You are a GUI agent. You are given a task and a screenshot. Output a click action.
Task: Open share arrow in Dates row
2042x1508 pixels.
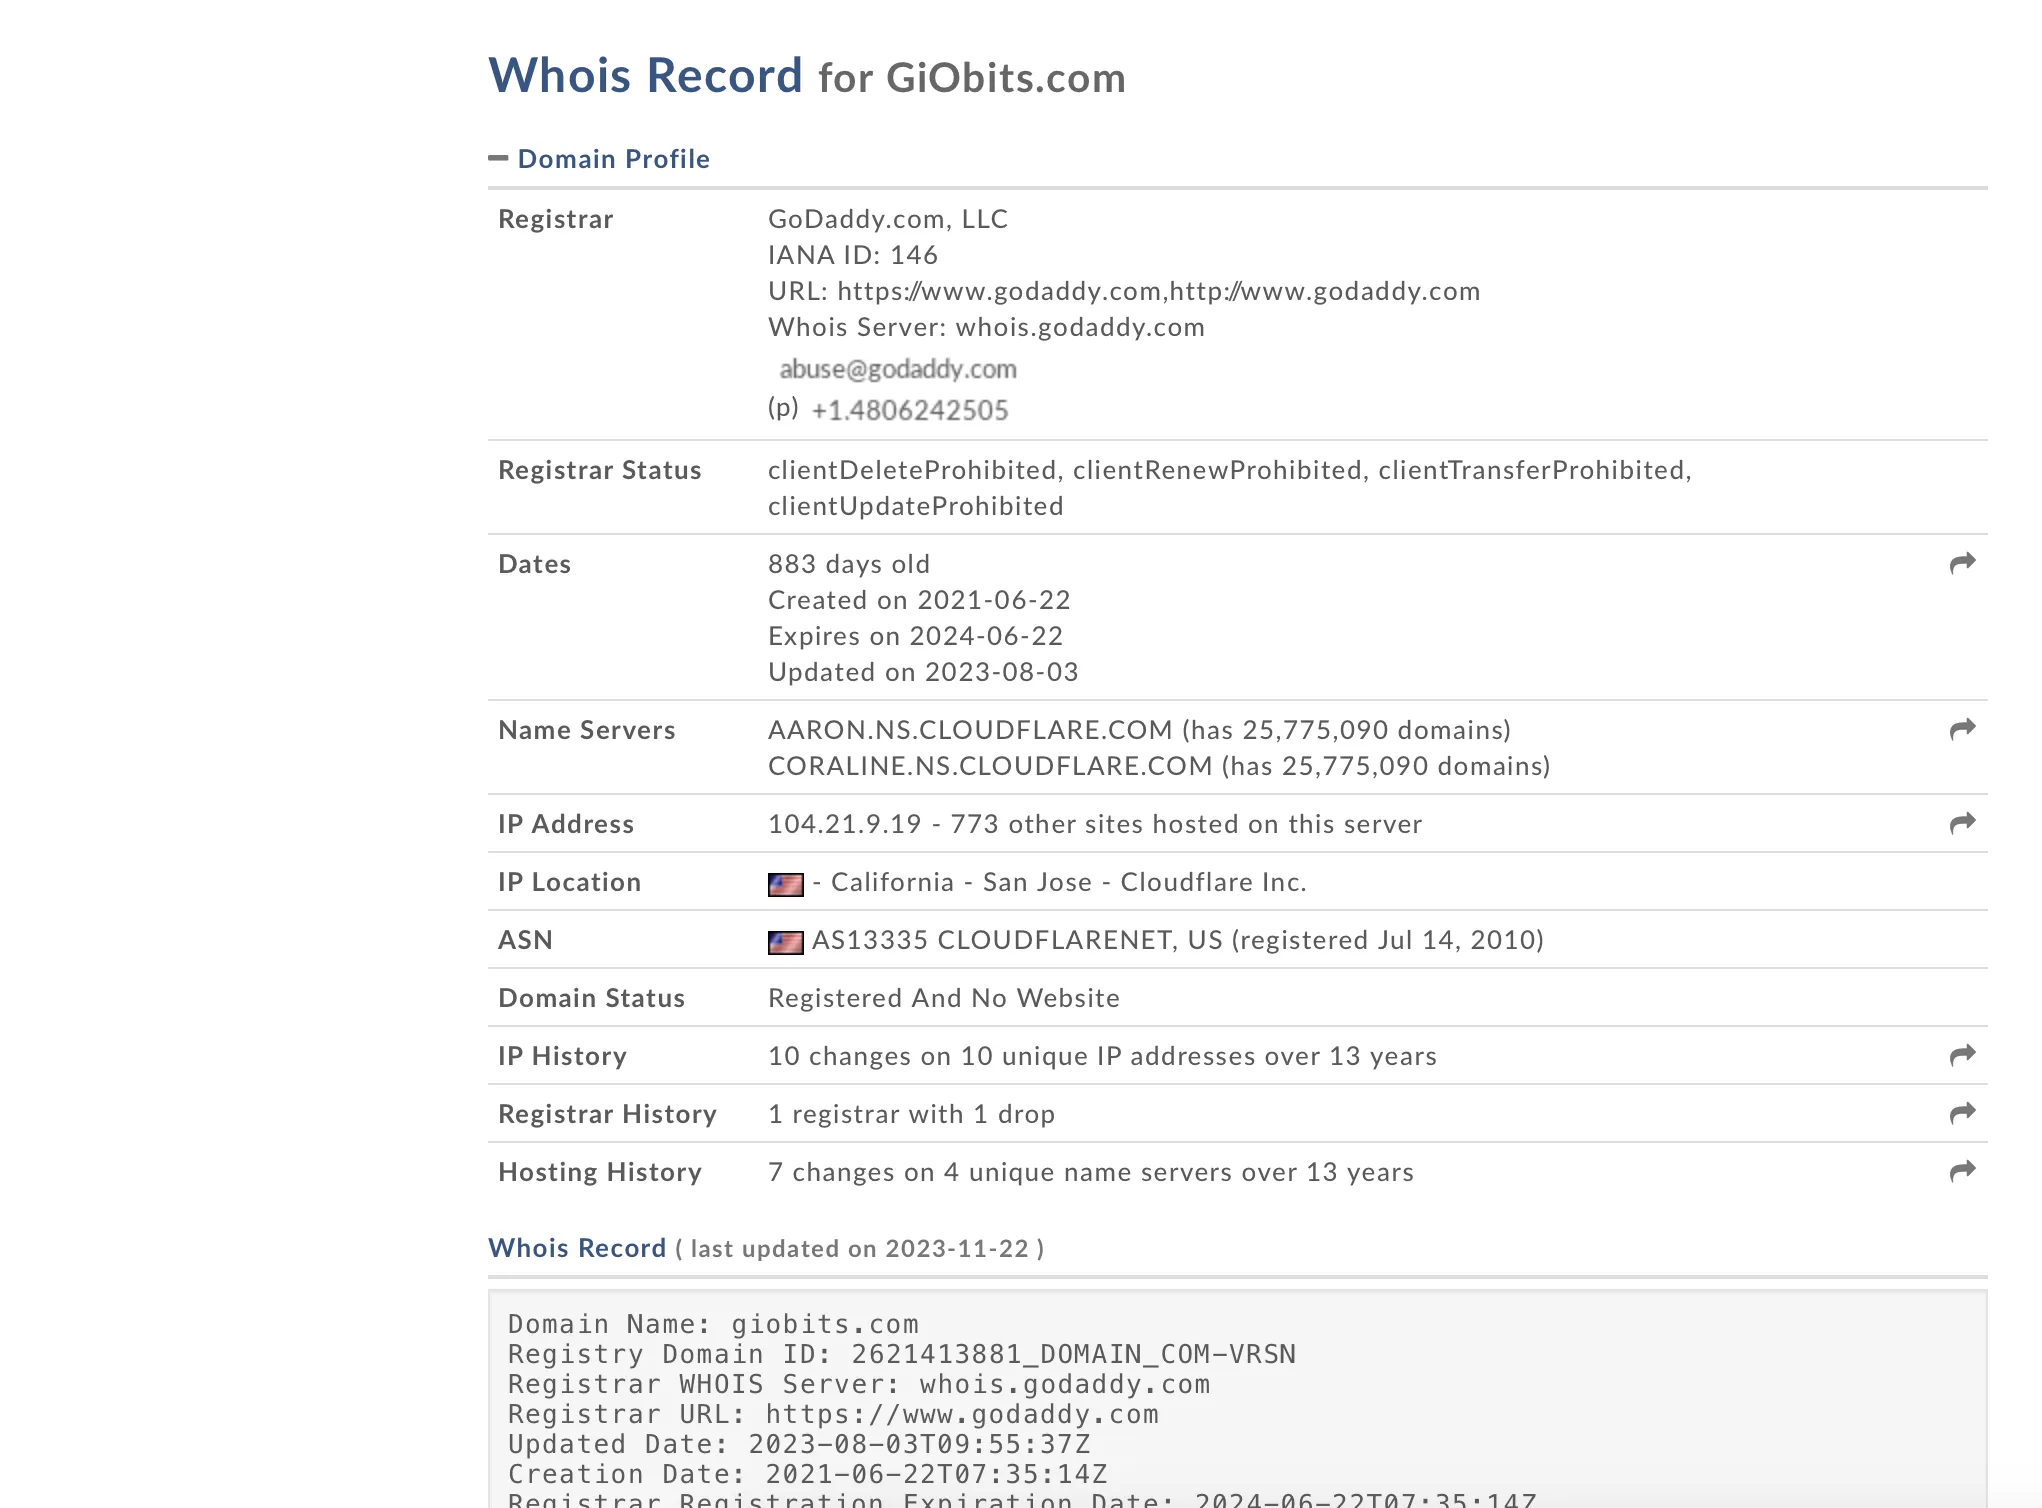[1963, 563]
